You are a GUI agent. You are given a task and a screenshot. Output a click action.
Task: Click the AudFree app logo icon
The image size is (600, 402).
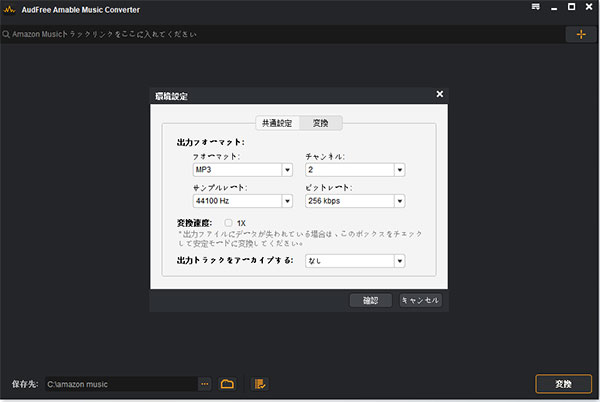(x=9, y=10)
